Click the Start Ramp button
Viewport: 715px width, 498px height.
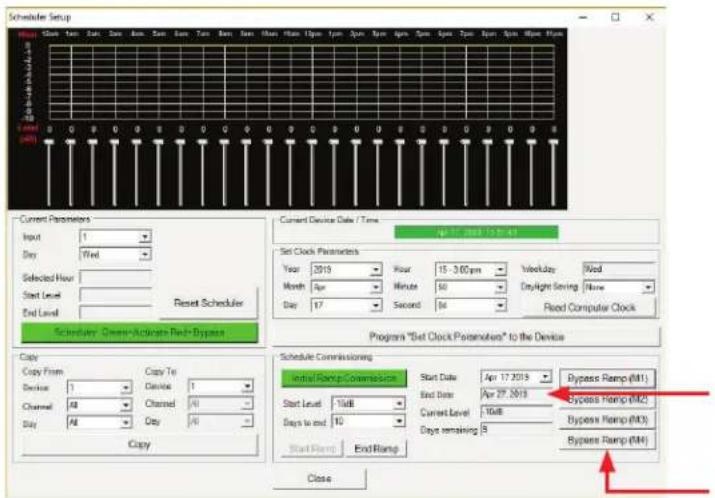312,449
